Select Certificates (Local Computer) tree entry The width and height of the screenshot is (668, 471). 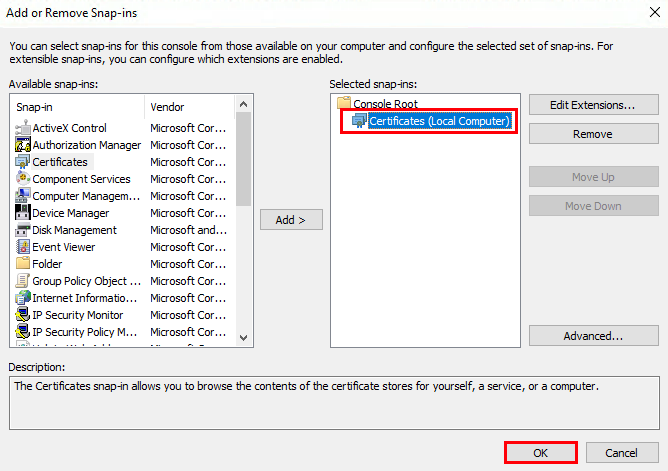pos(439,121)
